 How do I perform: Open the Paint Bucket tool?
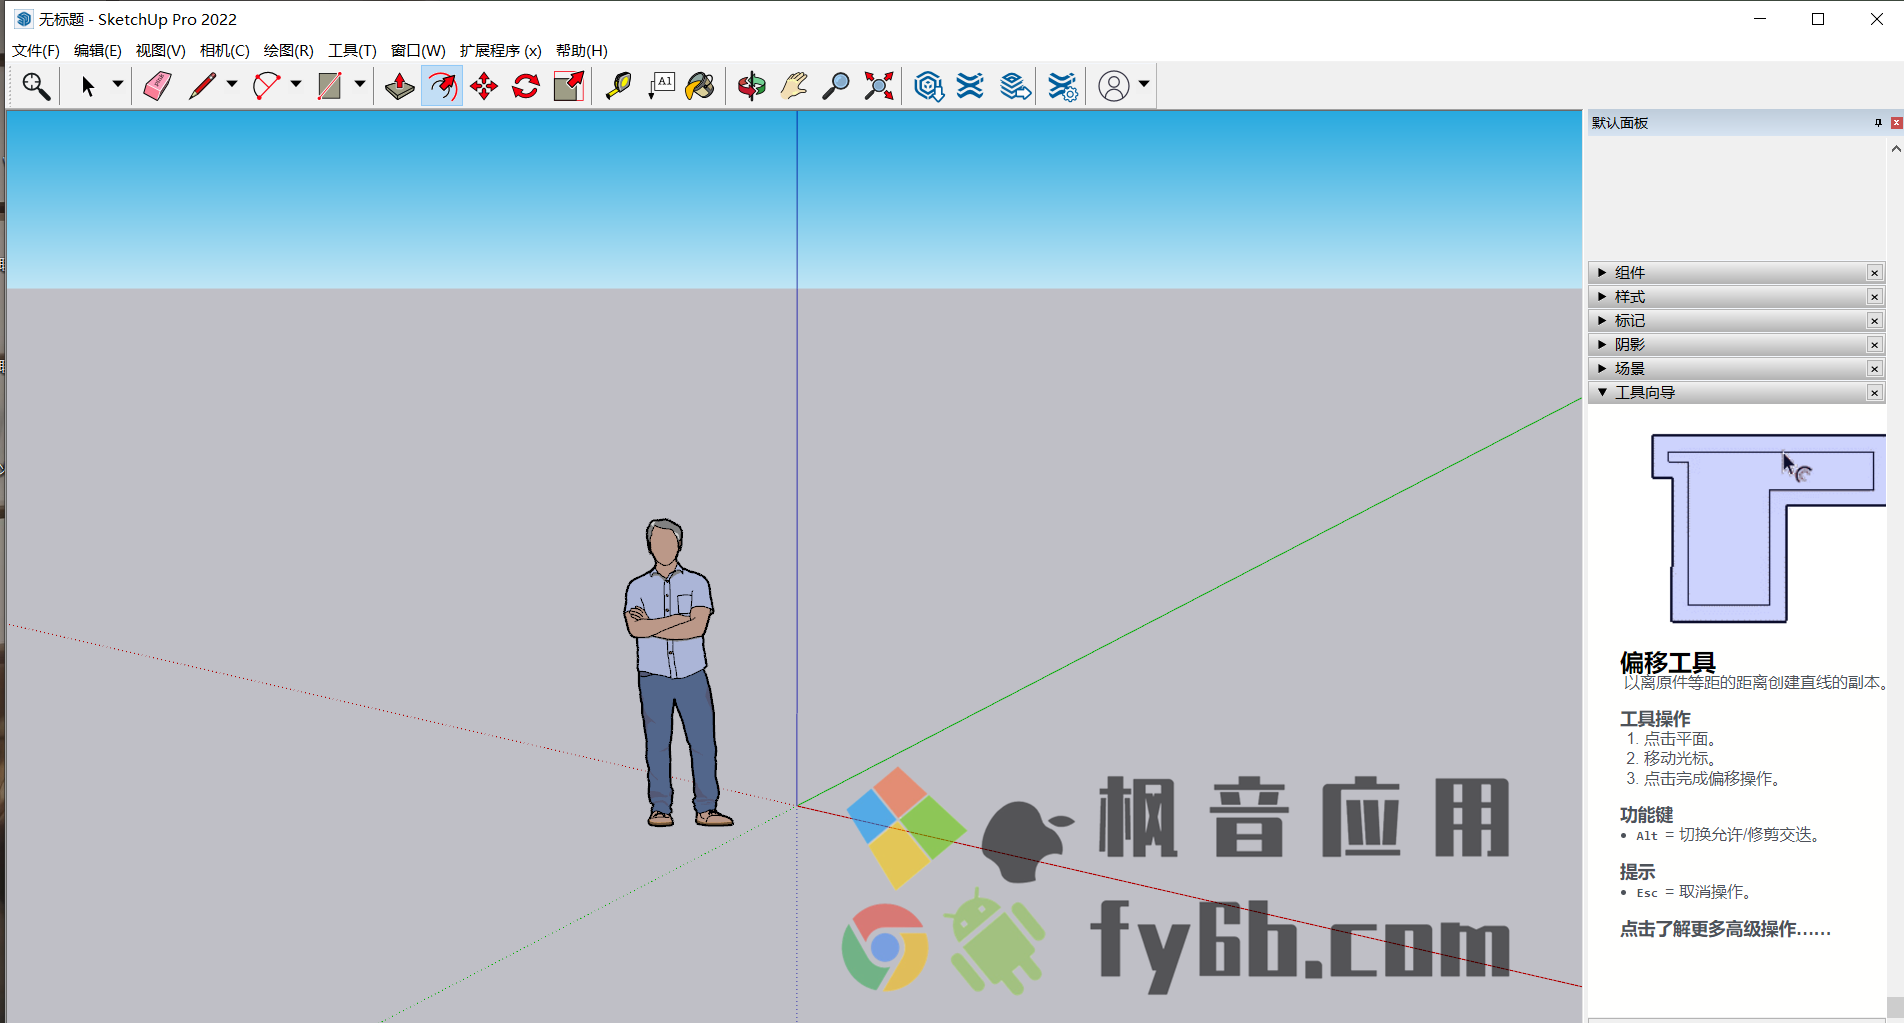coord(700,86)
